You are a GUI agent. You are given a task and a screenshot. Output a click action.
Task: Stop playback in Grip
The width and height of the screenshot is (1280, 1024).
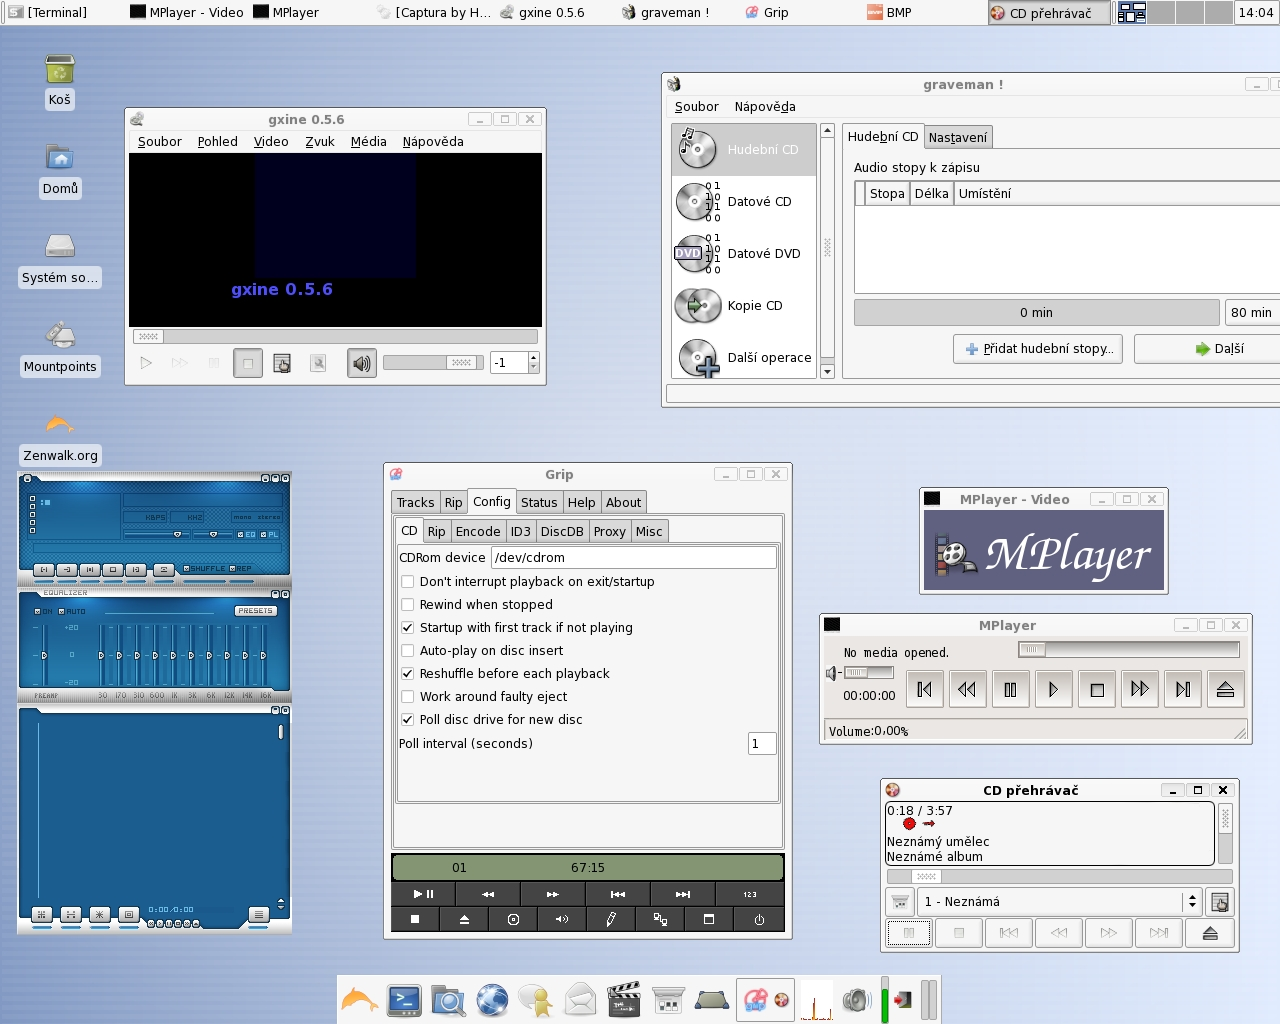pyautogui.click(x=415, y=919)
